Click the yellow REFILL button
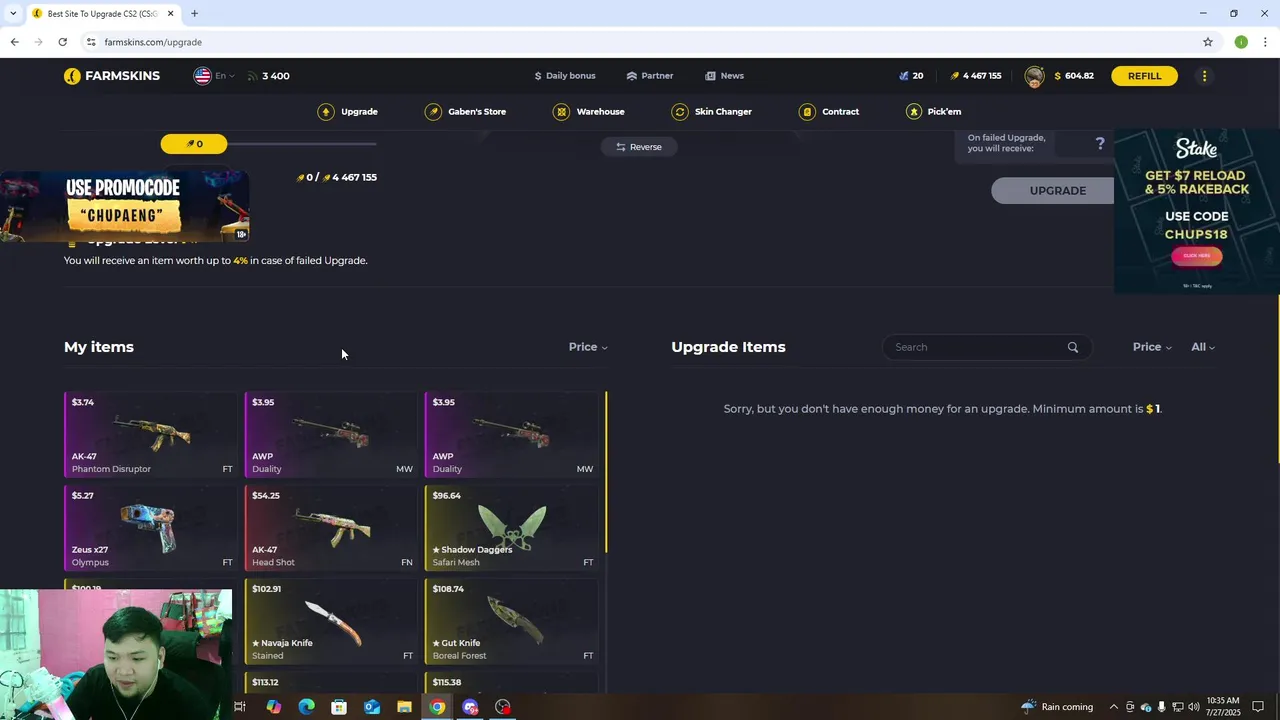Screen dimensions: 1280x720 [x=1144, y=76]
